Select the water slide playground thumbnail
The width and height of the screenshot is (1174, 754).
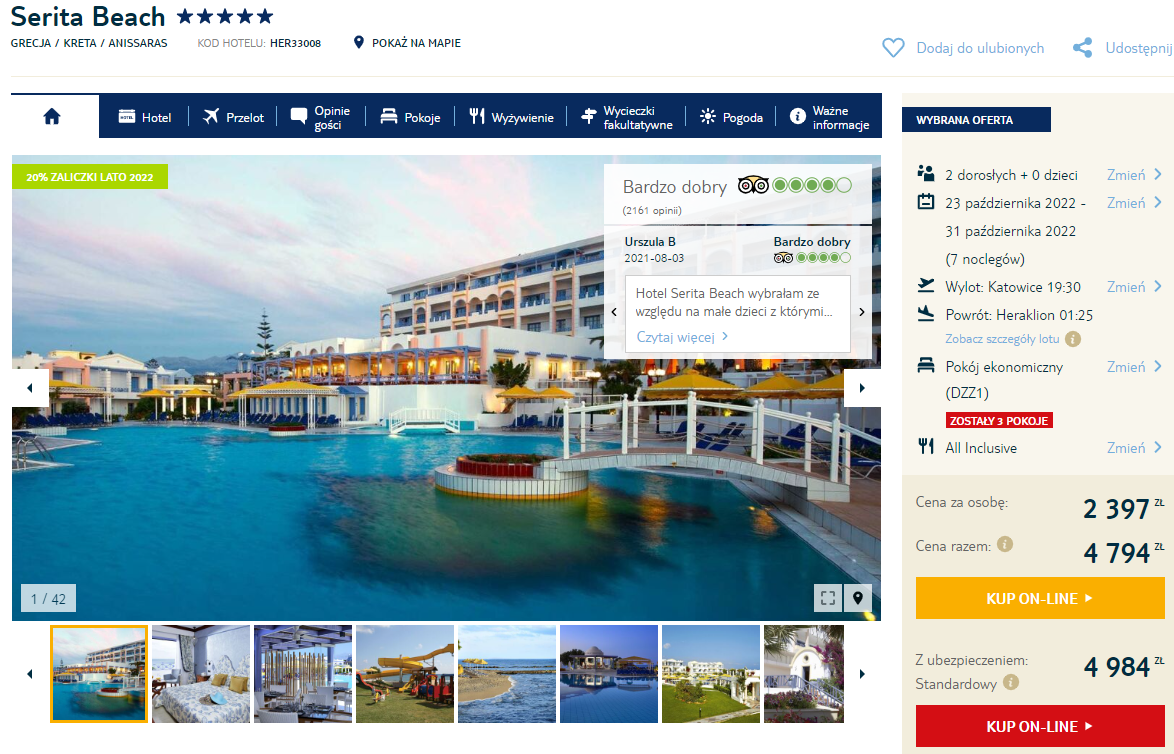click(404, 673)
